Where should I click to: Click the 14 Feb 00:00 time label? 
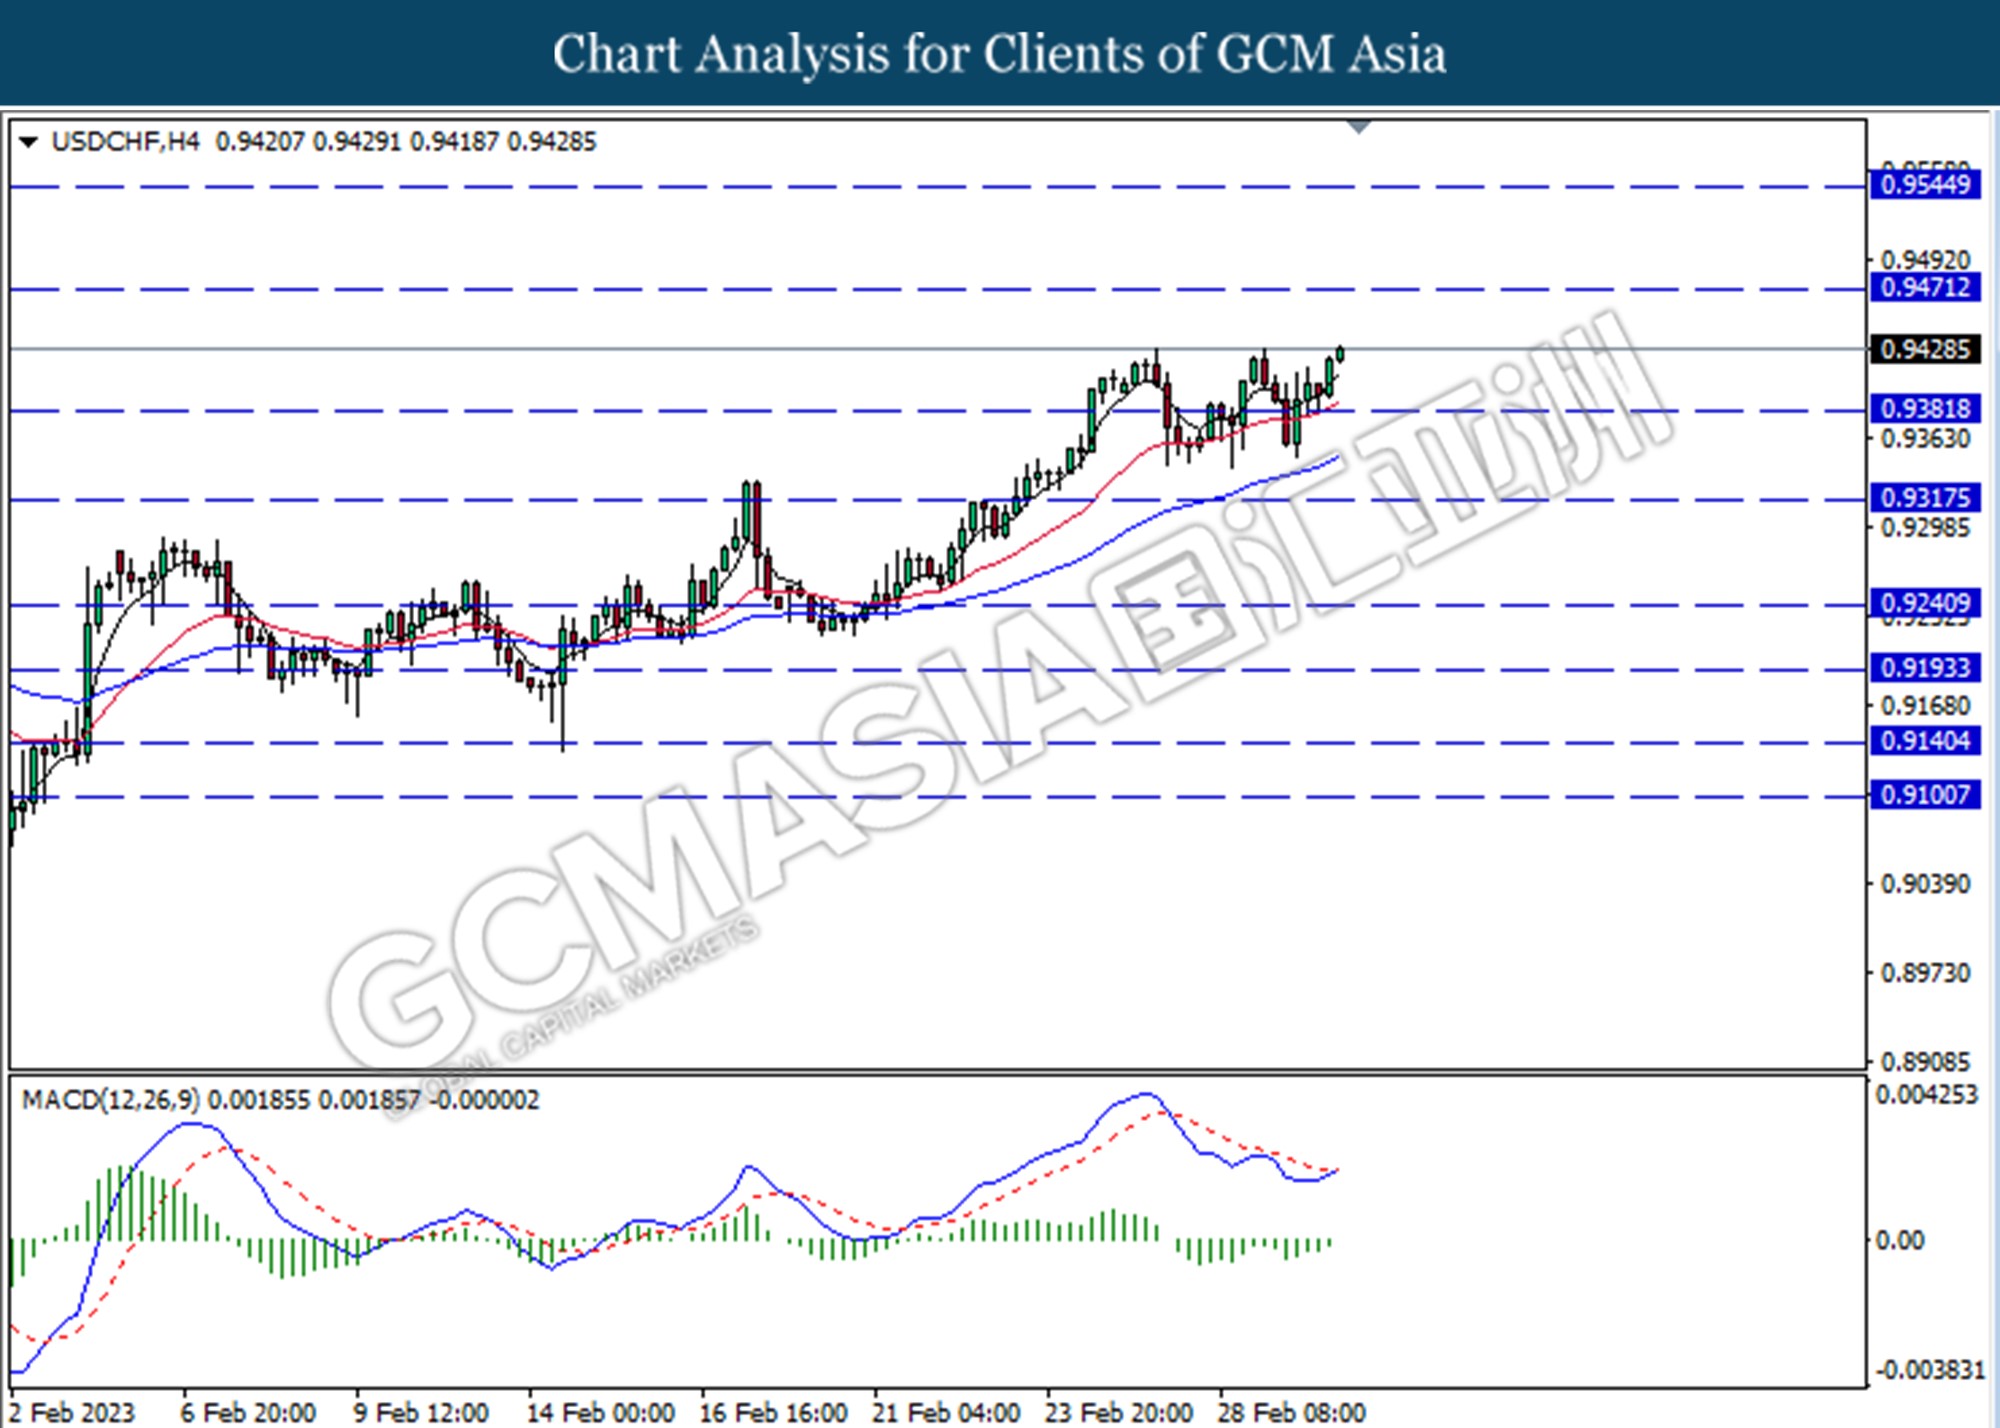tap(600, 1413)
